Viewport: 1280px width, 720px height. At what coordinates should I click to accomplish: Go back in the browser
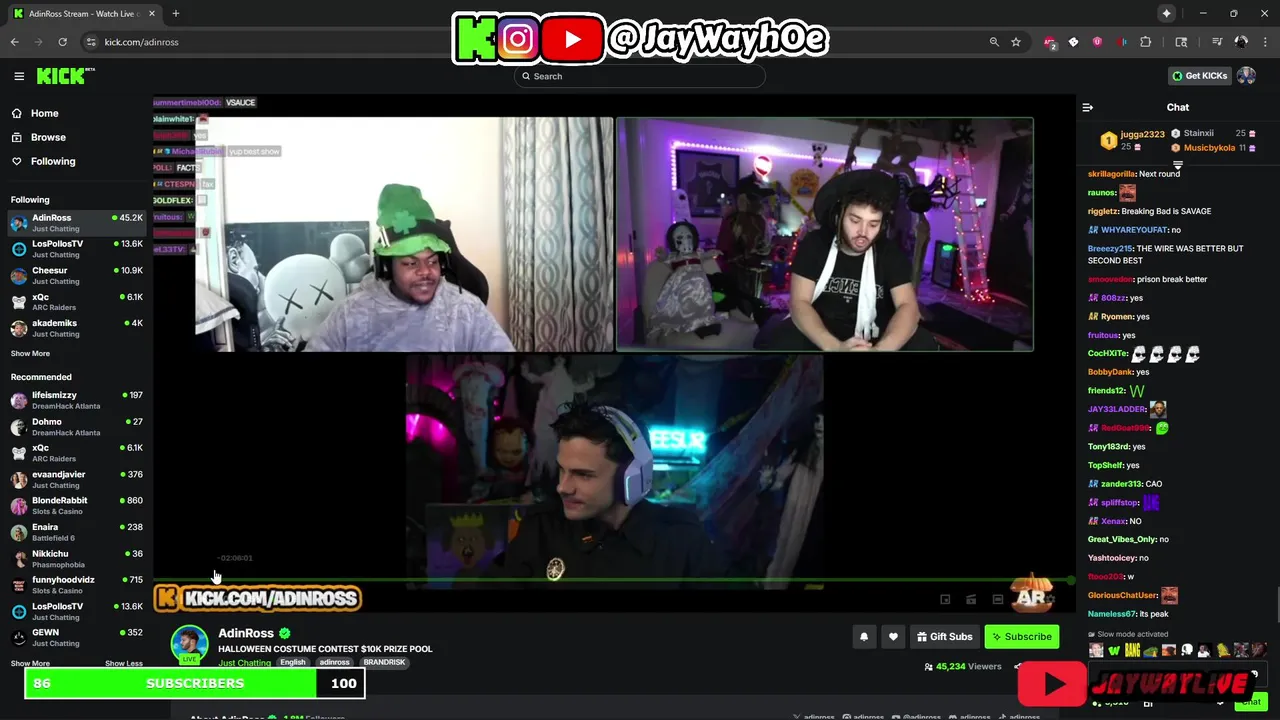15,42
